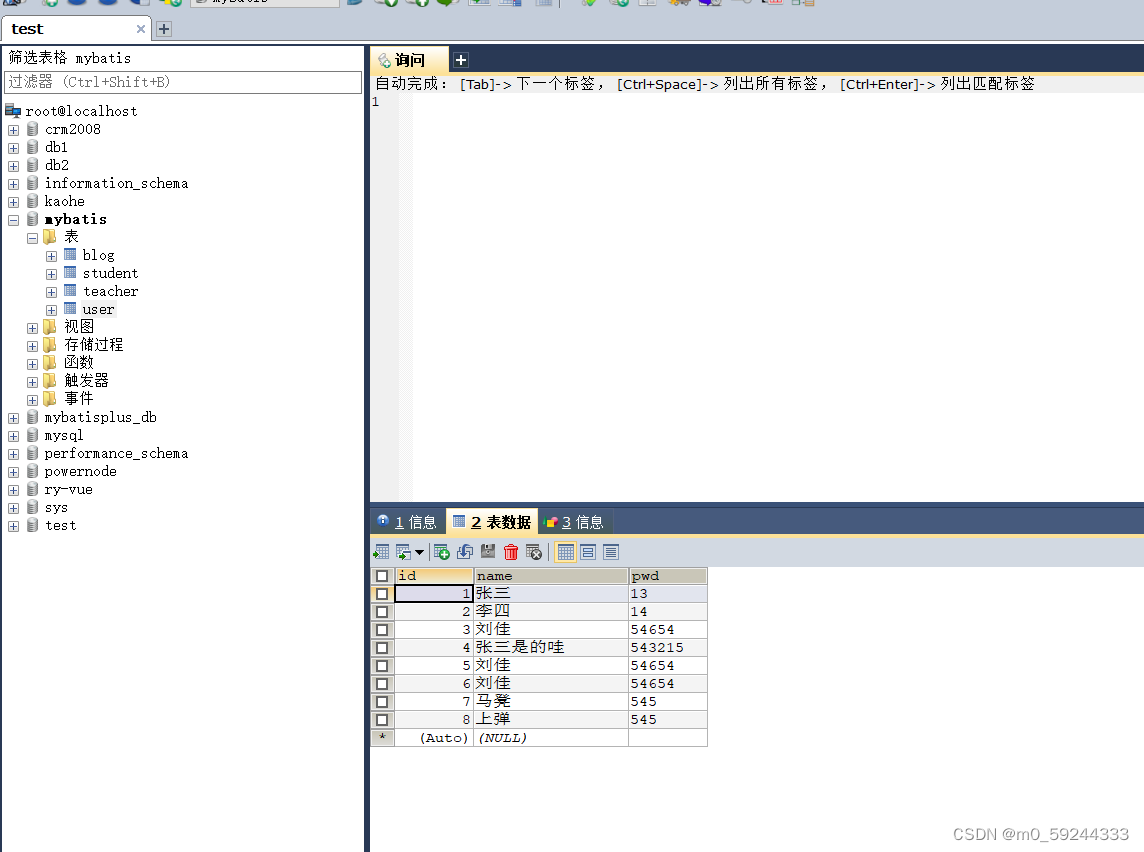Add a new connection tab with plus

tap(164, 29)
